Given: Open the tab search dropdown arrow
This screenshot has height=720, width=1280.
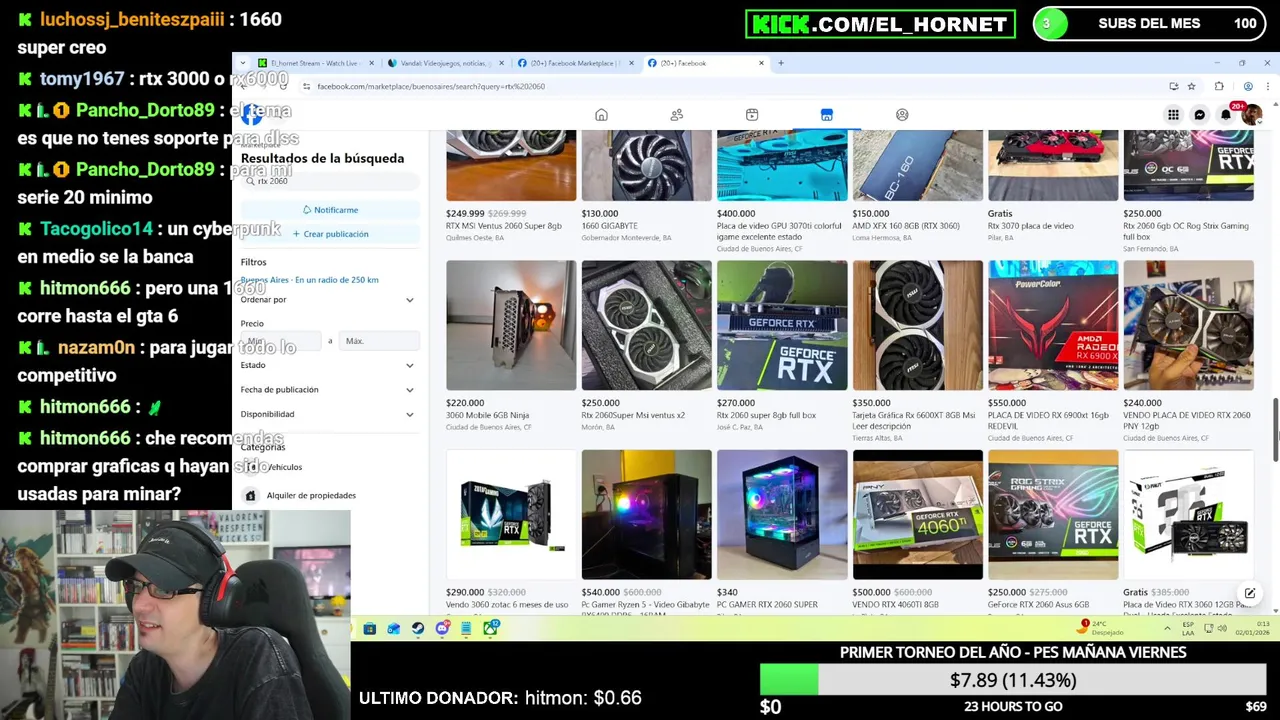Looking at the screenshot, I should (x=243, y=63).
